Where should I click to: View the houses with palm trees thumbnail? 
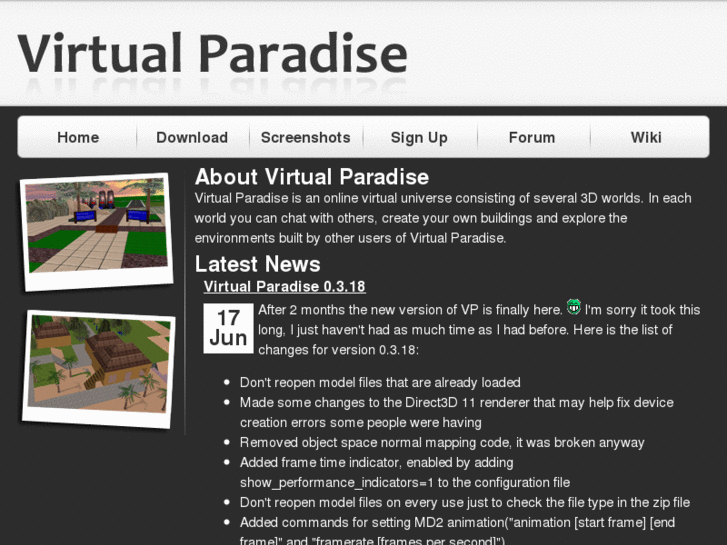[x=99, y=369]
